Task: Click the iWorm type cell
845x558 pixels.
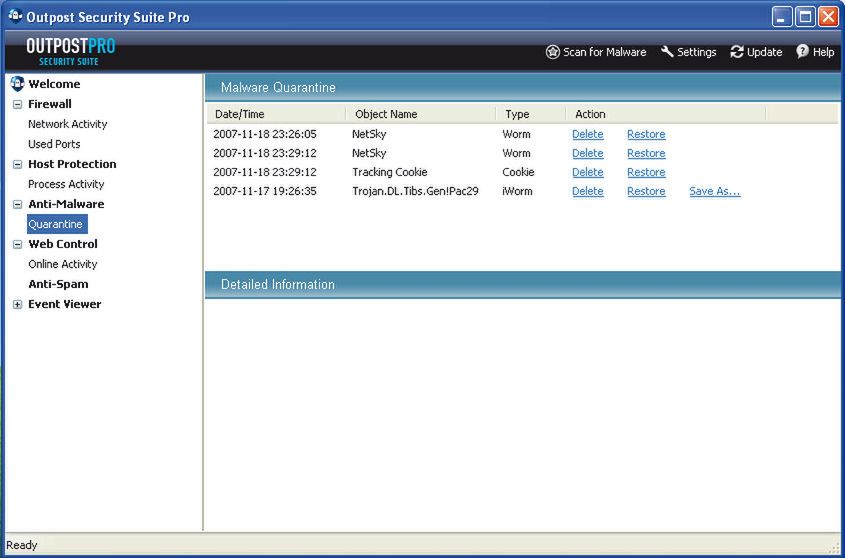Action: [517, 191]
